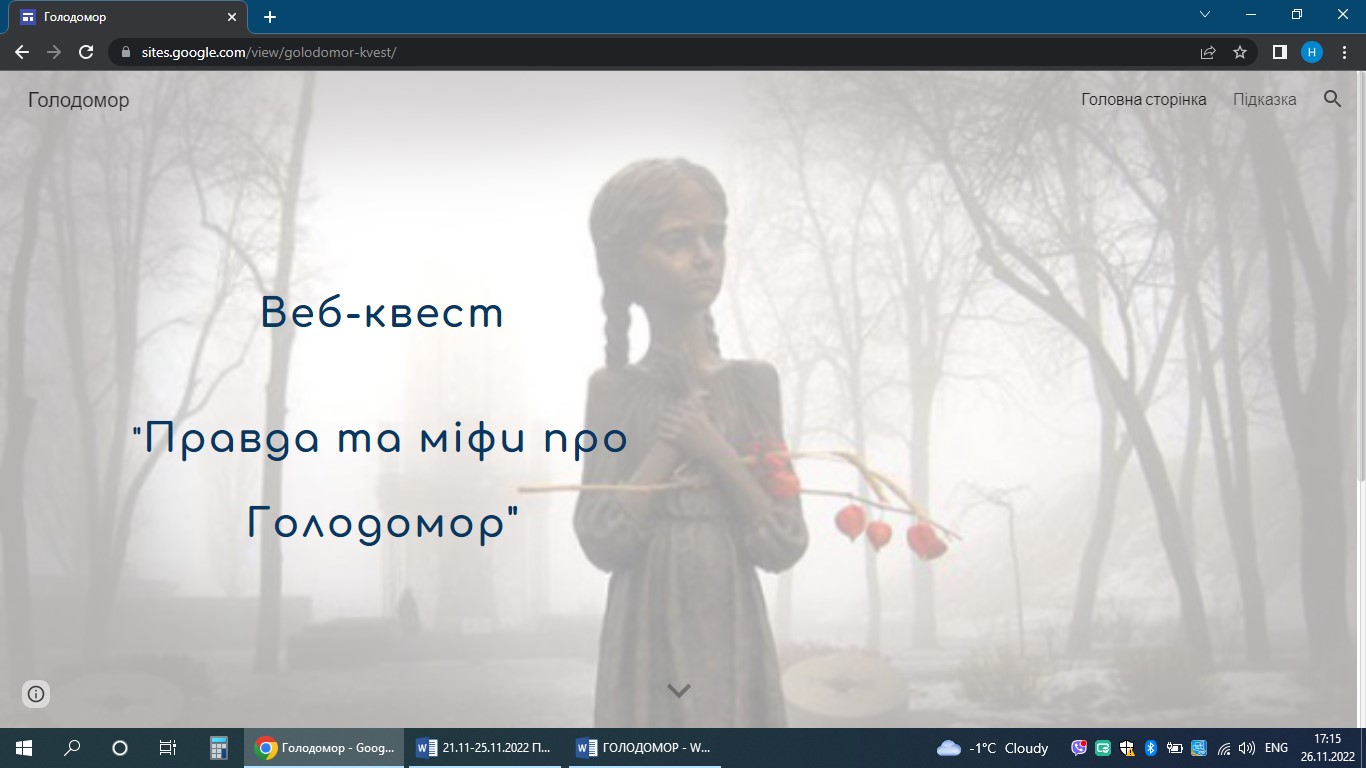Reload the page
Image resolution: width=1366 pixels, height=768 pixels.
coord(86,52)
